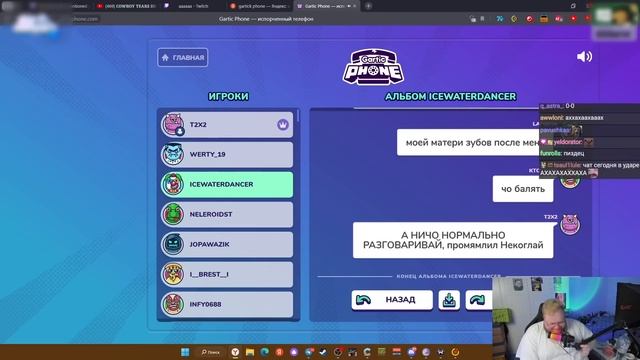Select player ICEWATERDANCER in the list
Viewport: 640px width, 360px height.
pos(227,184)
